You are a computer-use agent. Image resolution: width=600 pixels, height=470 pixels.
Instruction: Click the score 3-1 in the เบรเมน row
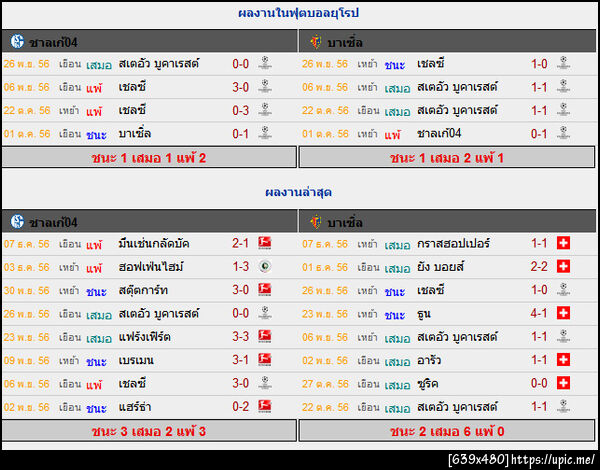[240, 360]
